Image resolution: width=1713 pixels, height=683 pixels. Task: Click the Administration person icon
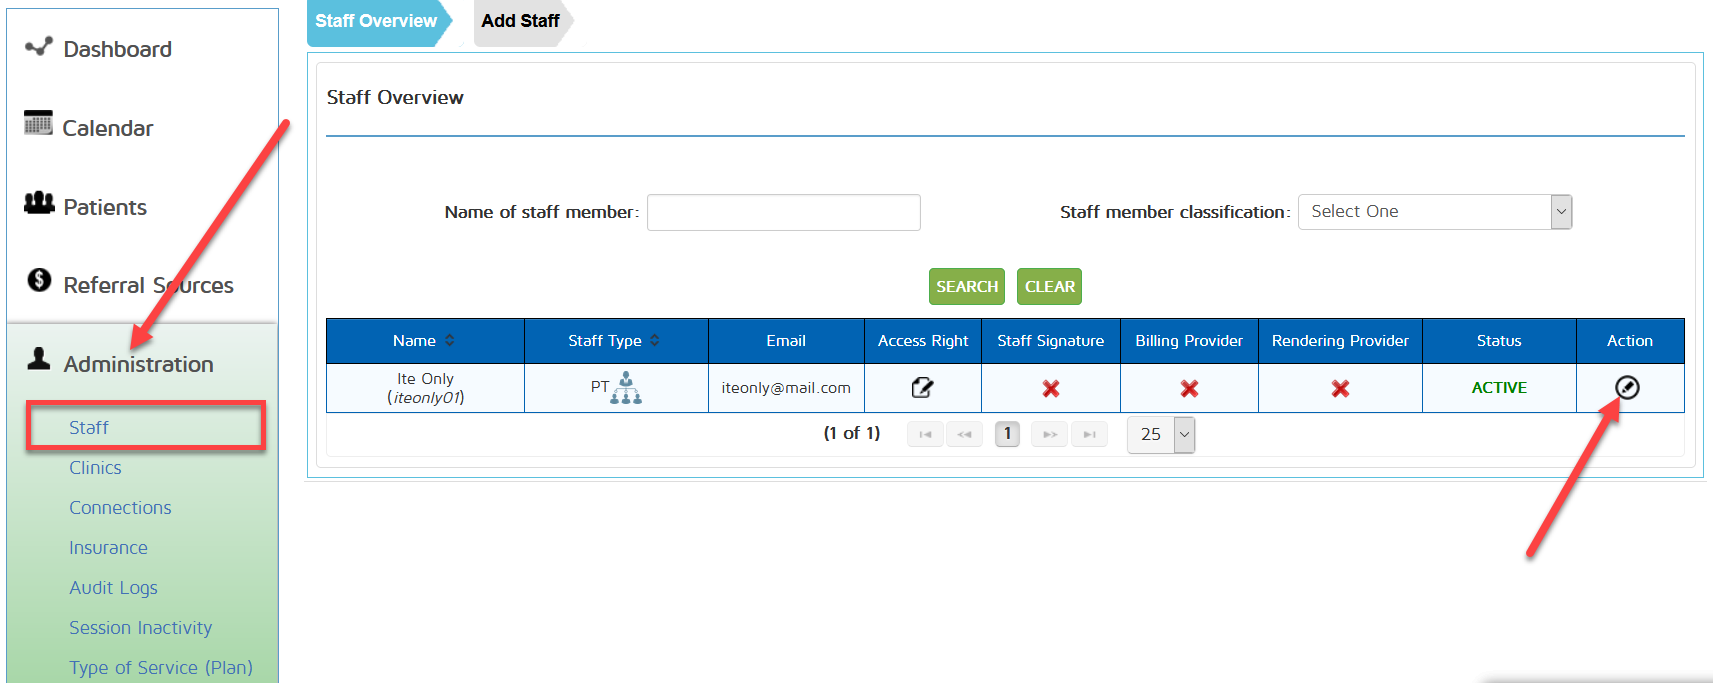click(x=39, y=359)
